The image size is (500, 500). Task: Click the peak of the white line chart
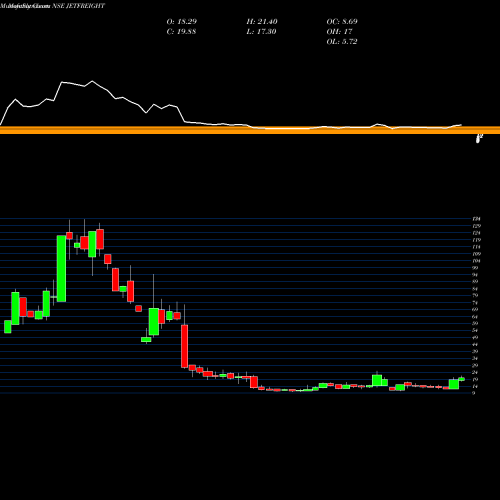tap(92, 81)
